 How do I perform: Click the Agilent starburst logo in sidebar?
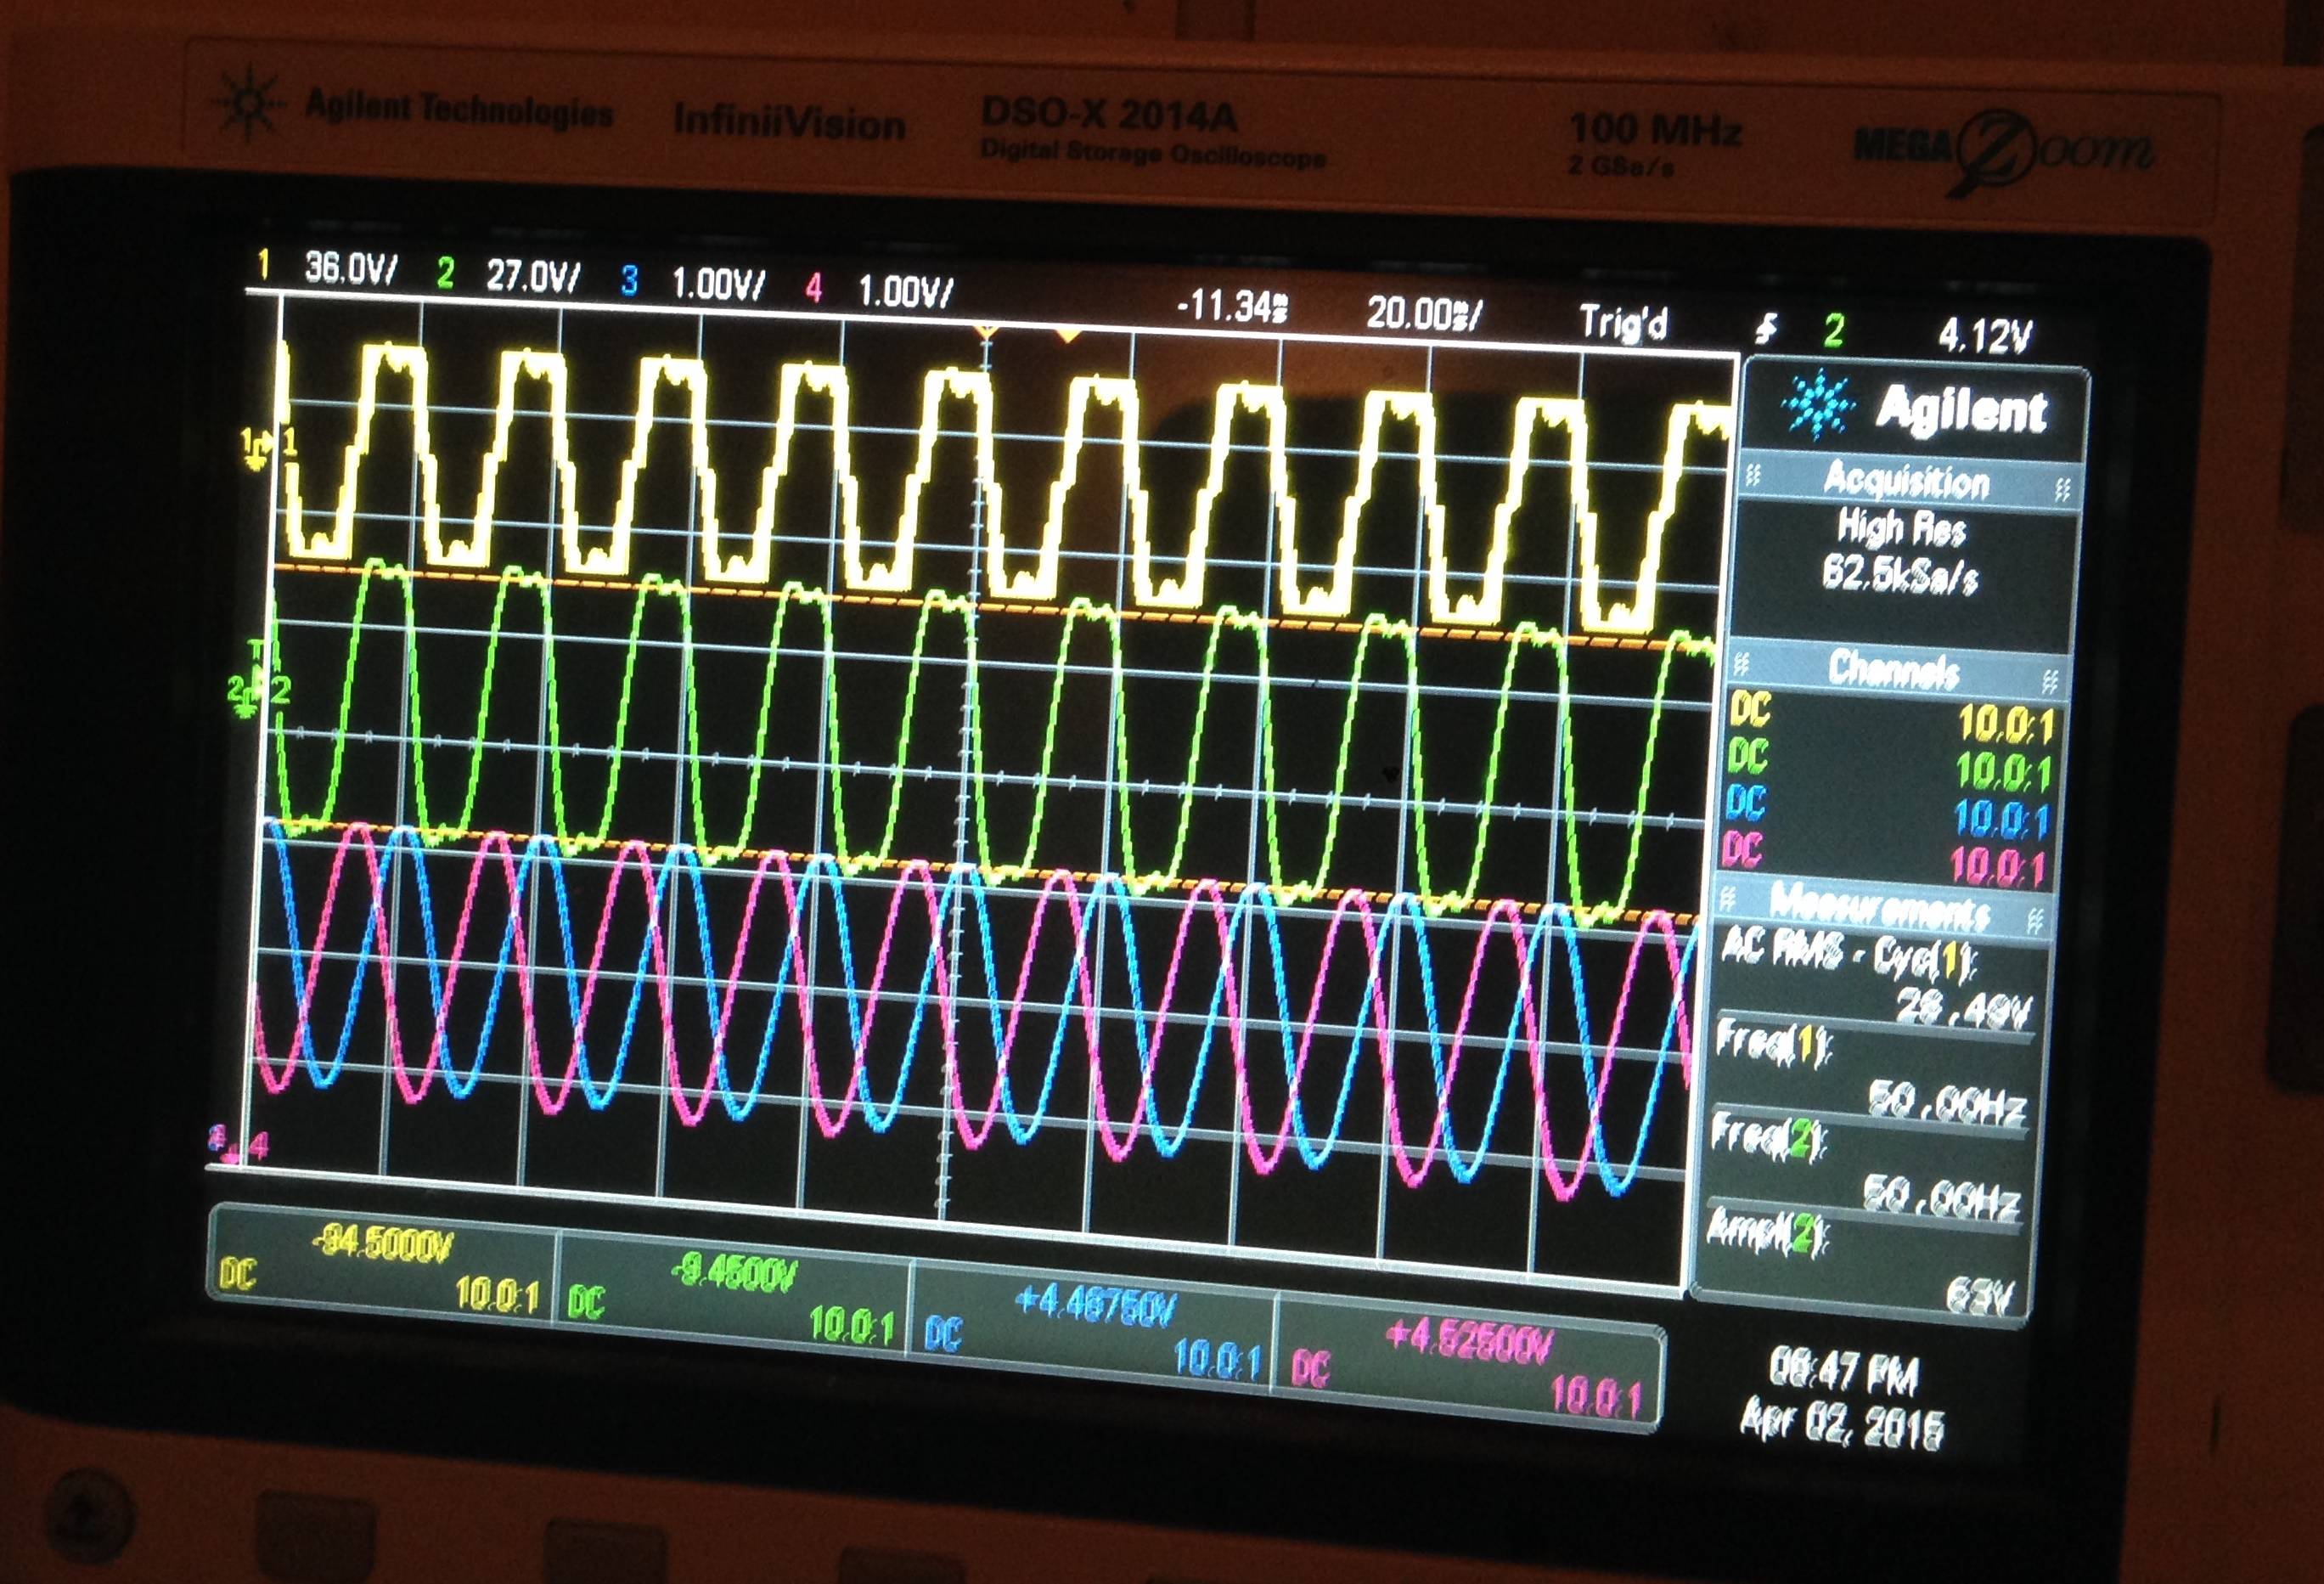coord(1819,404)
